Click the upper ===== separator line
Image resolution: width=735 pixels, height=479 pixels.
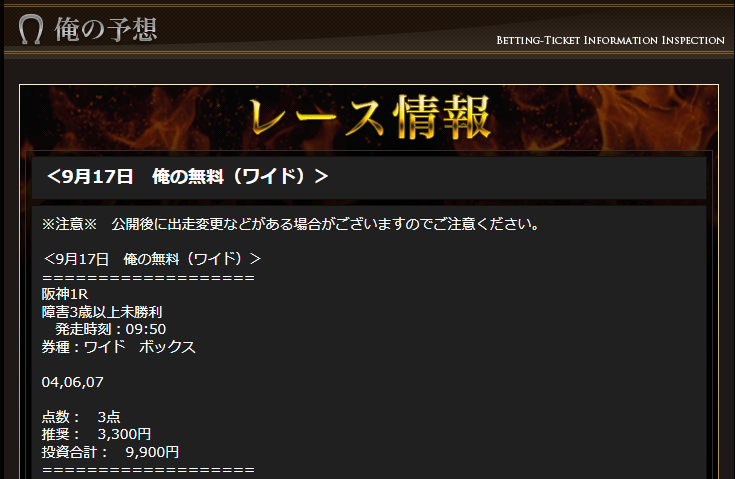pyautogui.click(x=148, y=277)
